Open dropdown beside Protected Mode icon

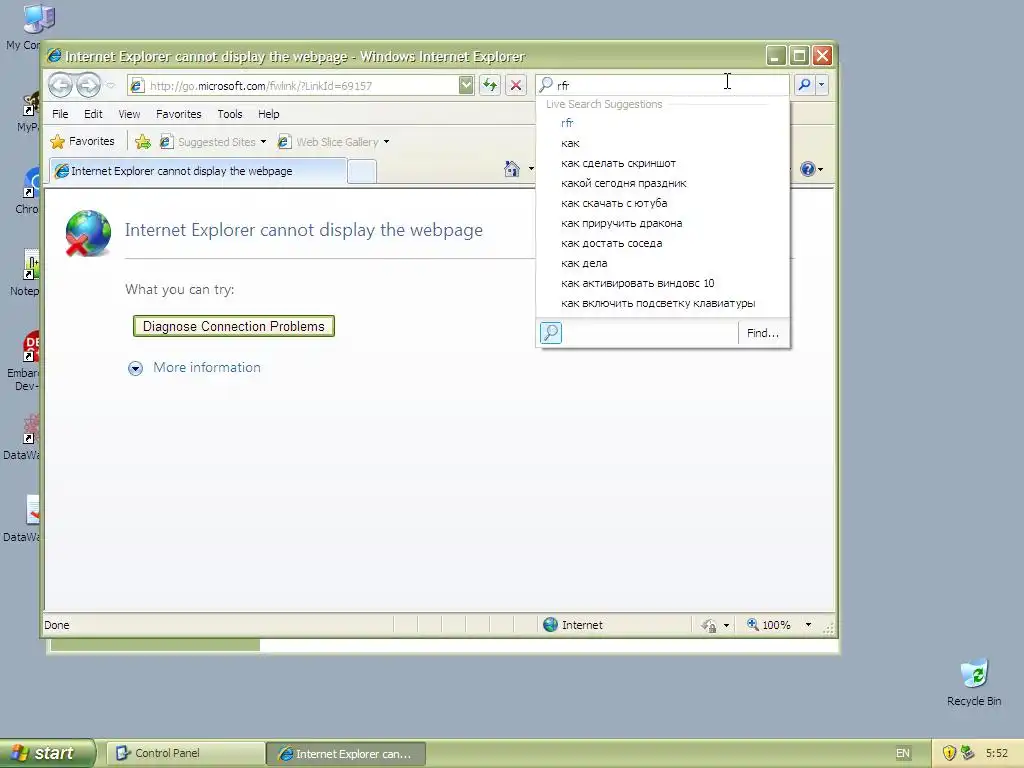click(x=726, y=626)
